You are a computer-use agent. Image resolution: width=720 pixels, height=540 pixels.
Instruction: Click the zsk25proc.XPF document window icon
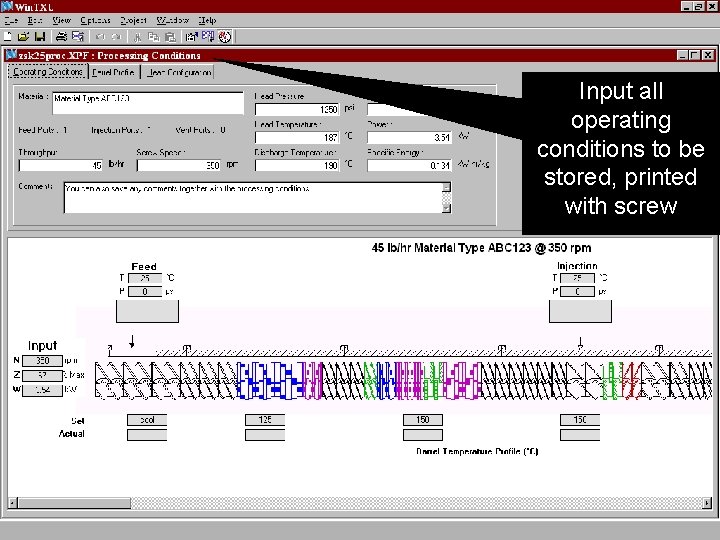[11, 55]
